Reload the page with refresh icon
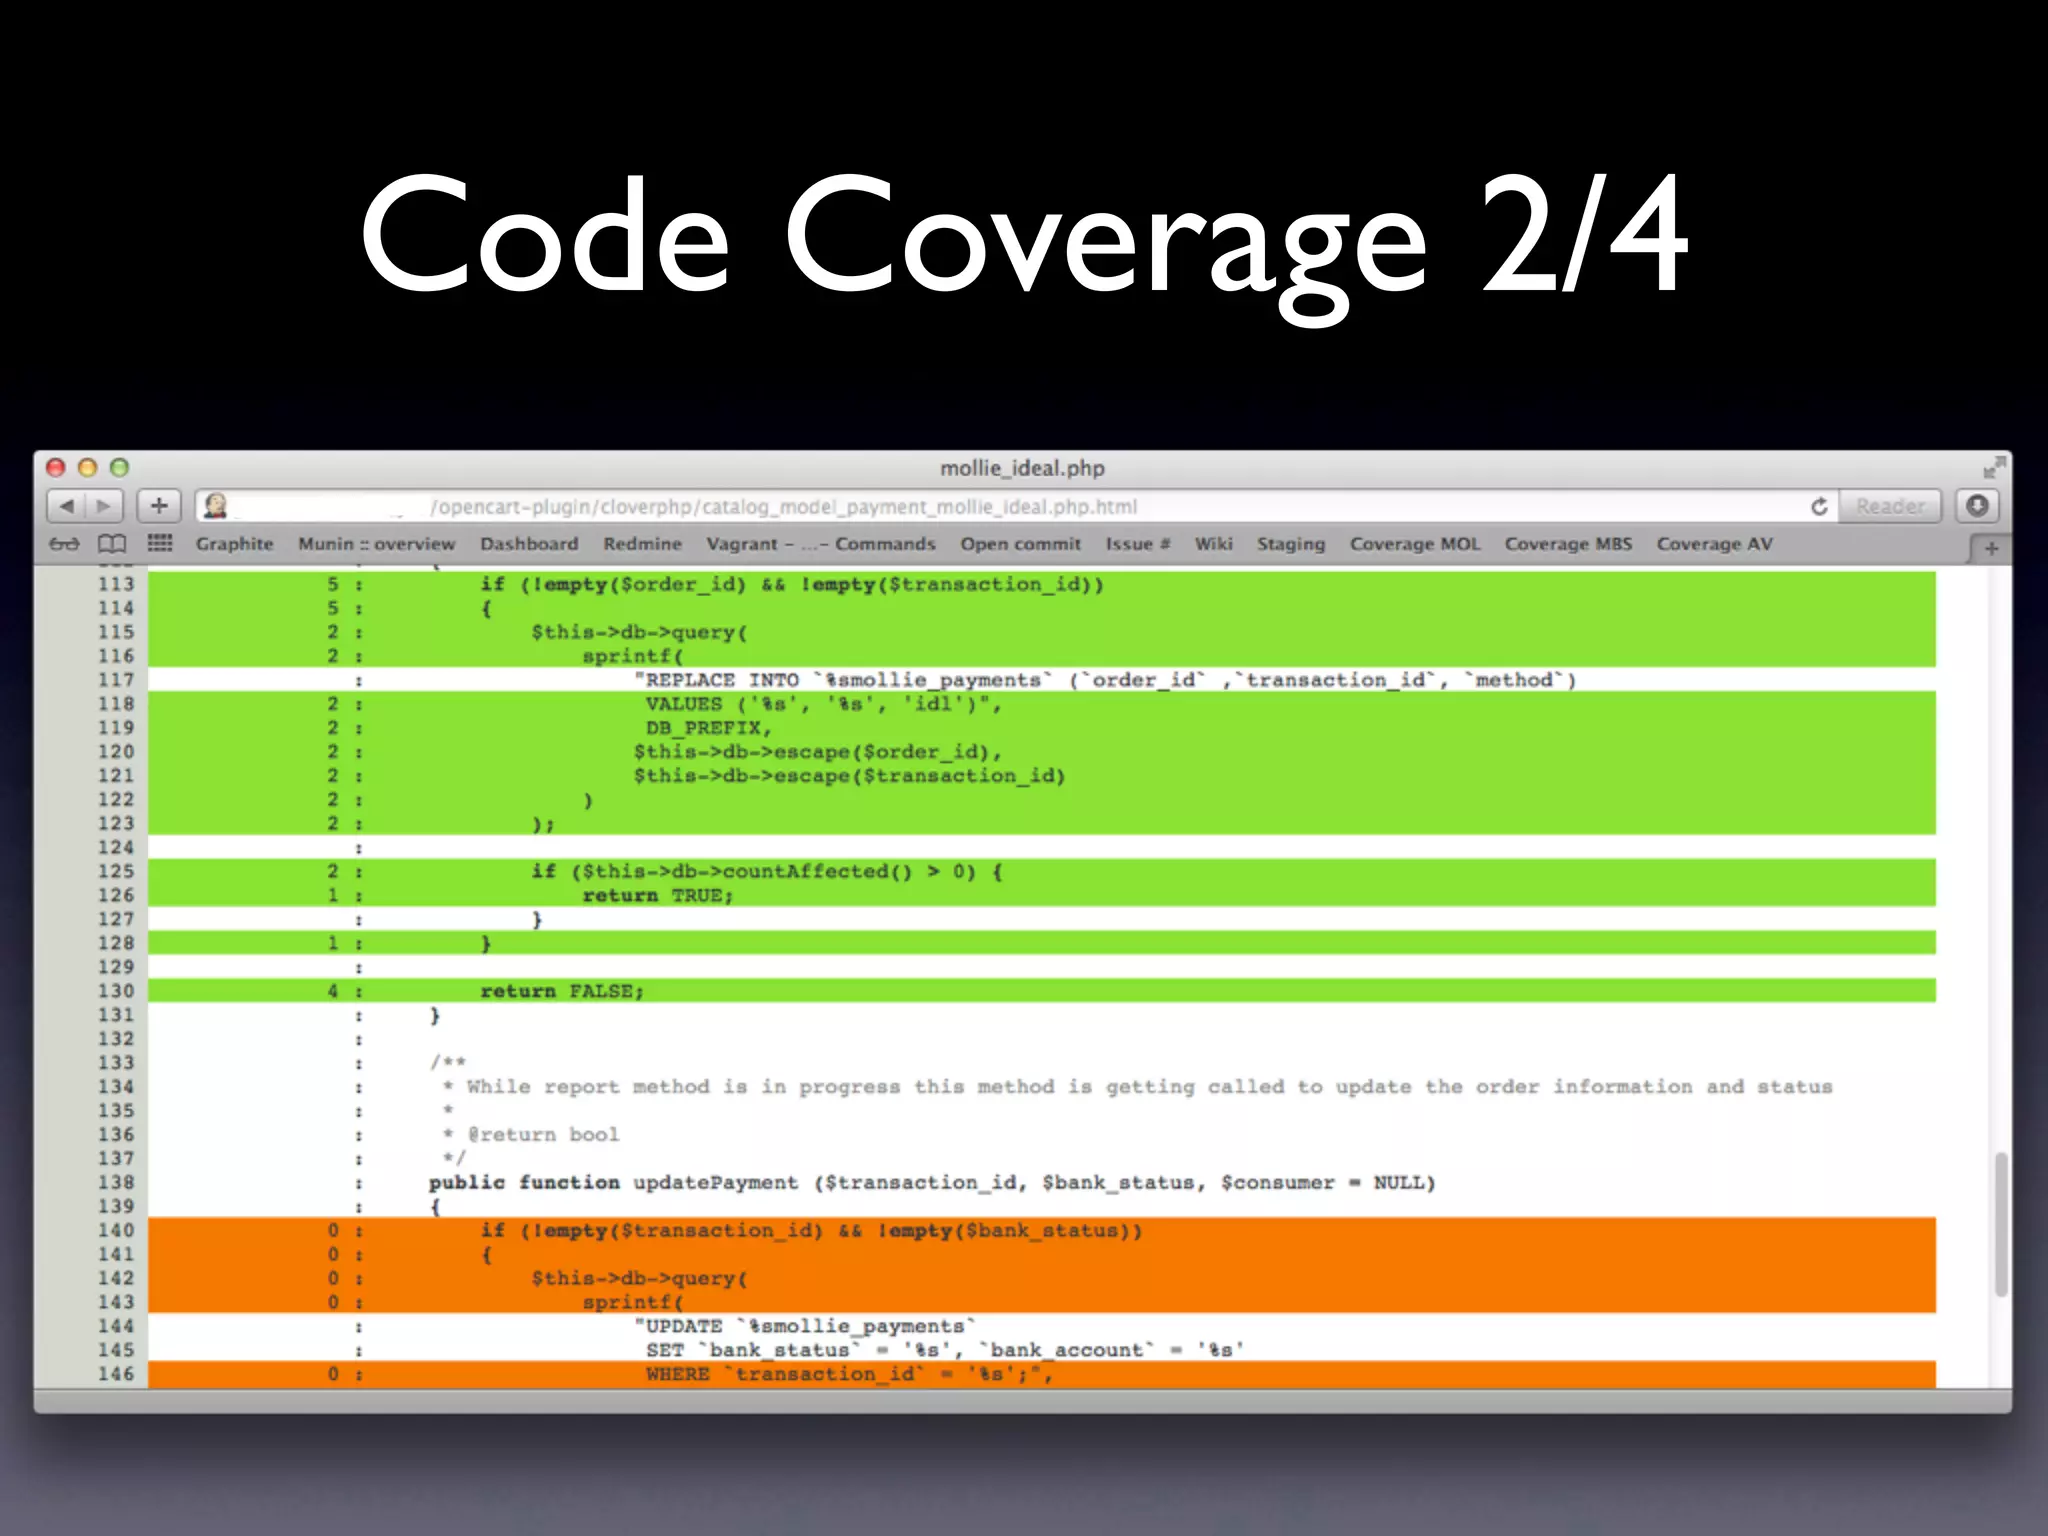 pyautogui.click(x=1819, y=507)
